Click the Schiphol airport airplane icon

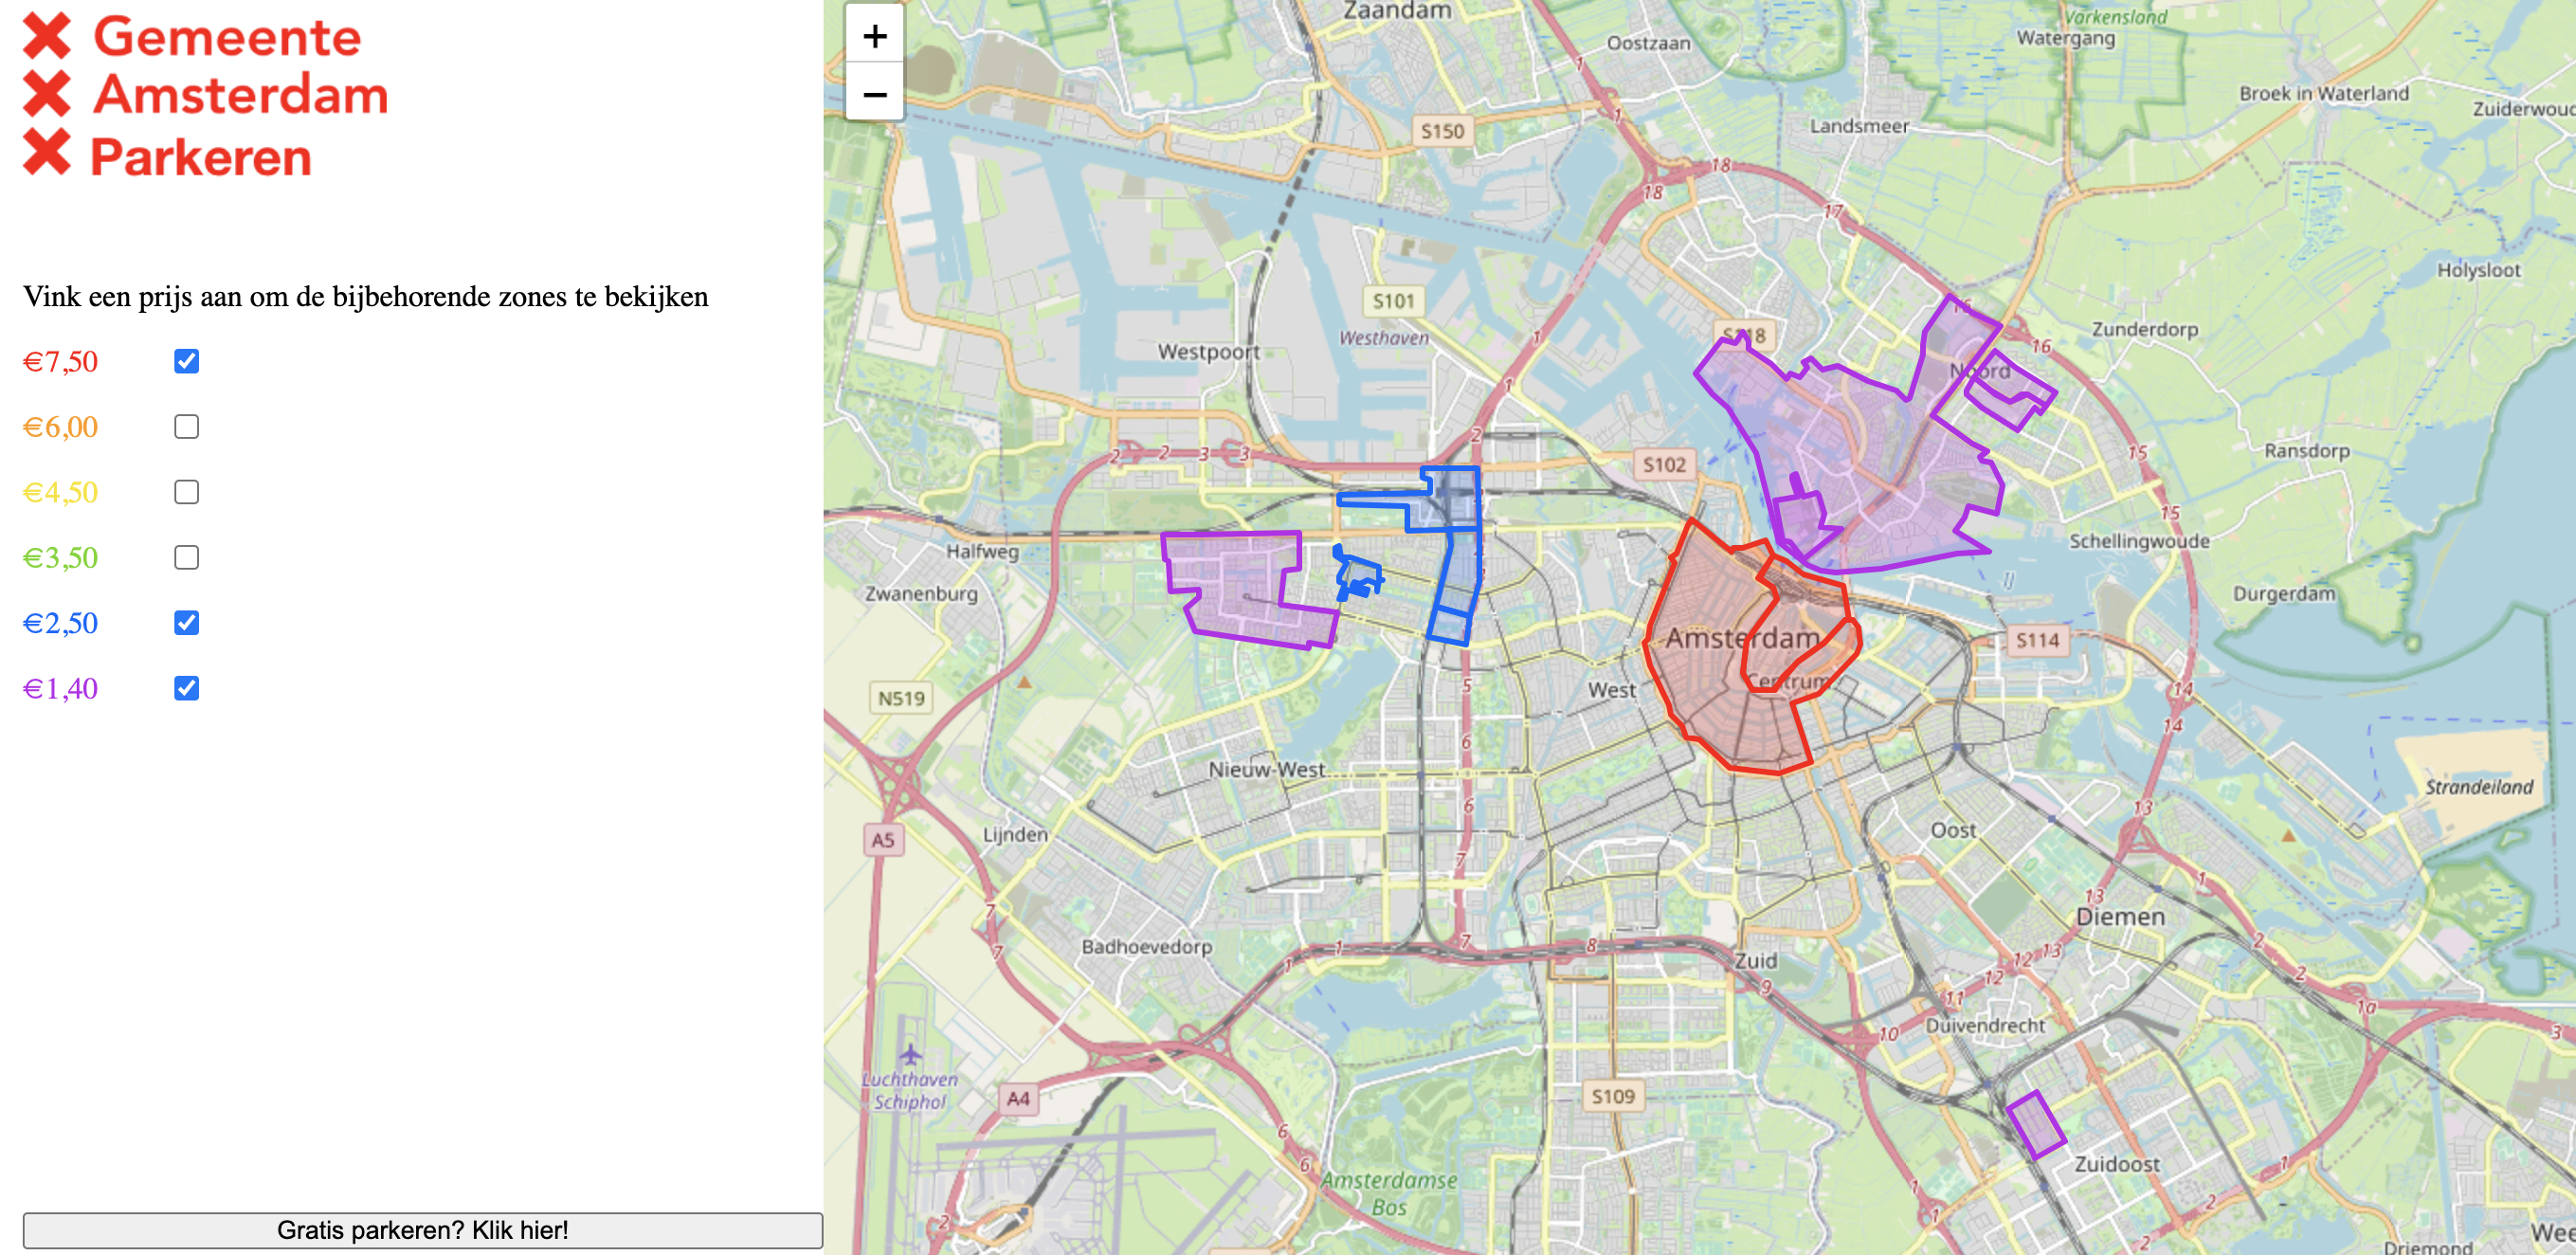[910, 1055]
